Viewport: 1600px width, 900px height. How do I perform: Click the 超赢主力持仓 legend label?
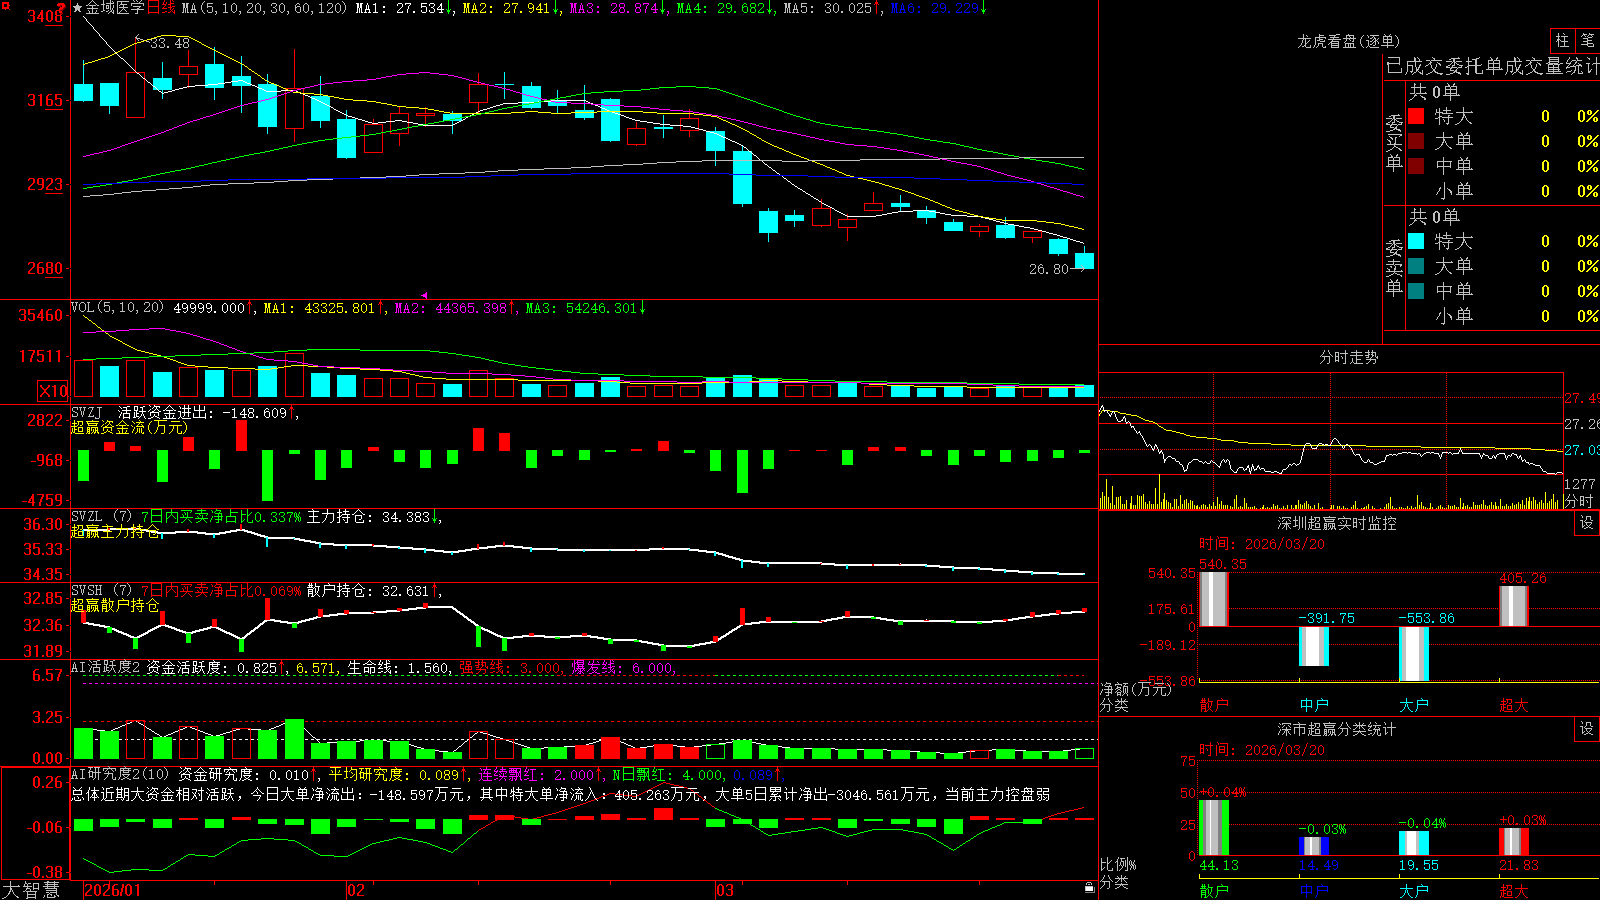(115, 531)
